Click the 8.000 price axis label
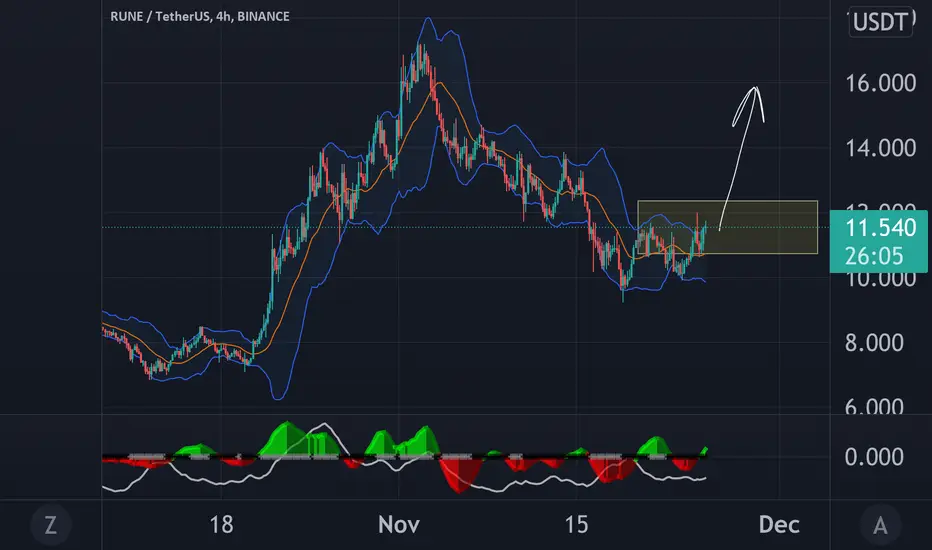 (x=874, y=342)
